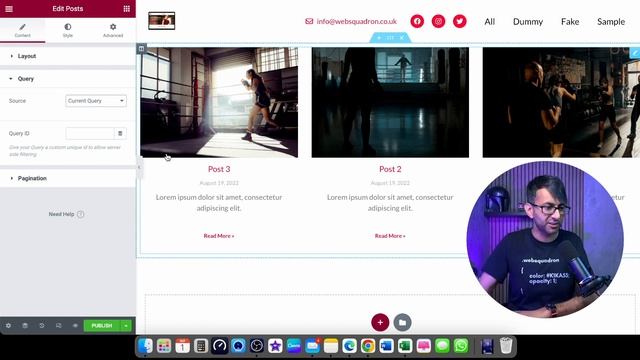640x360 pixels.
Task: Click the red Add New Section button
Action: point(380,322)
